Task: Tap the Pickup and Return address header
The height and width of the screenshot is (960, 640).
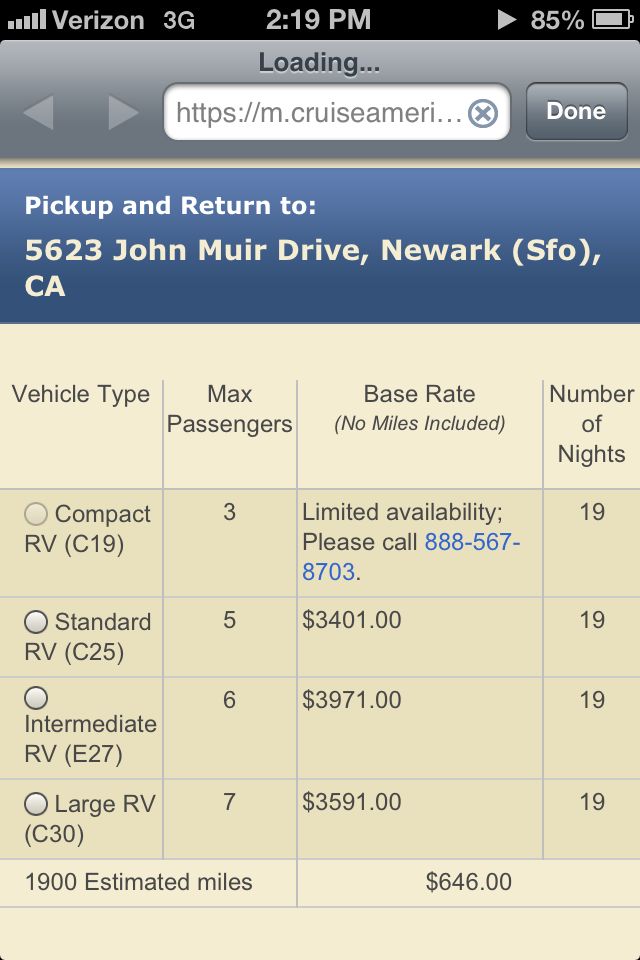Action: pos(320,246)
